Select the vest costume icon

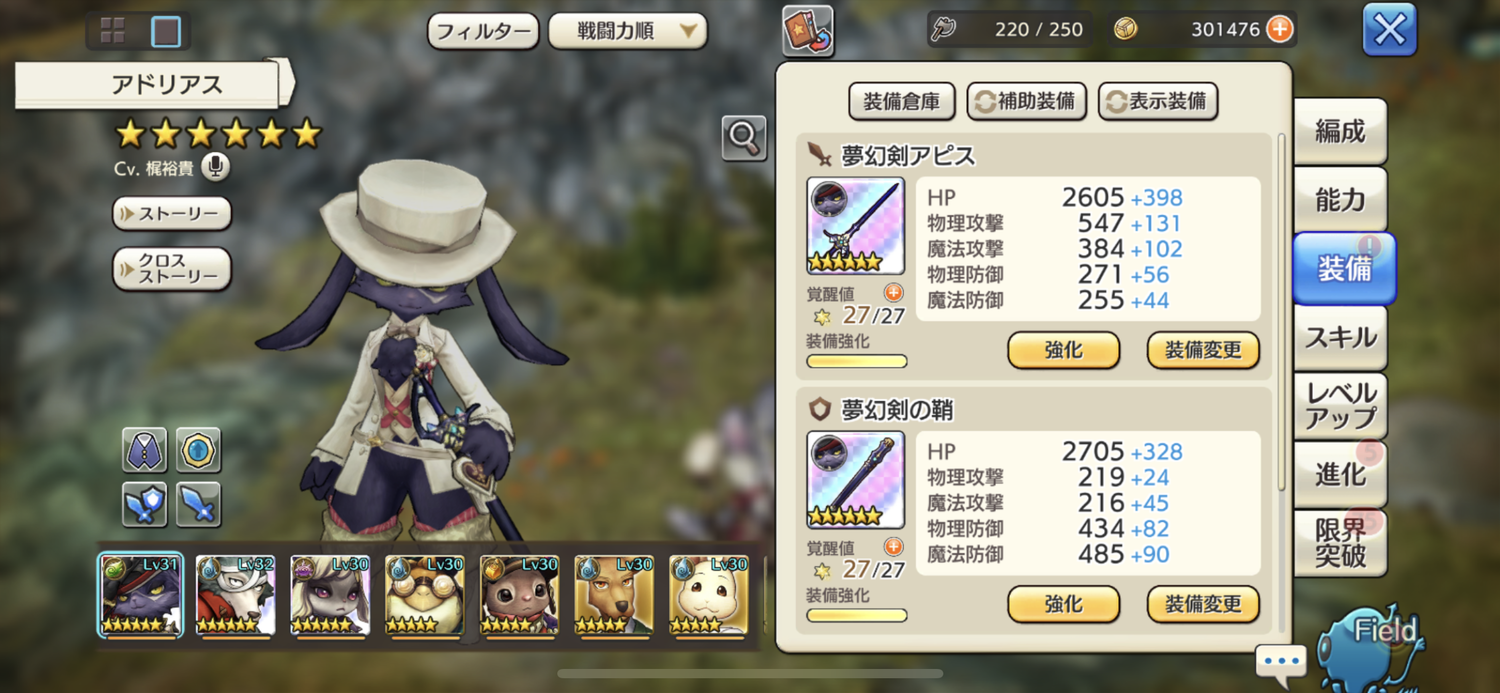144,450
